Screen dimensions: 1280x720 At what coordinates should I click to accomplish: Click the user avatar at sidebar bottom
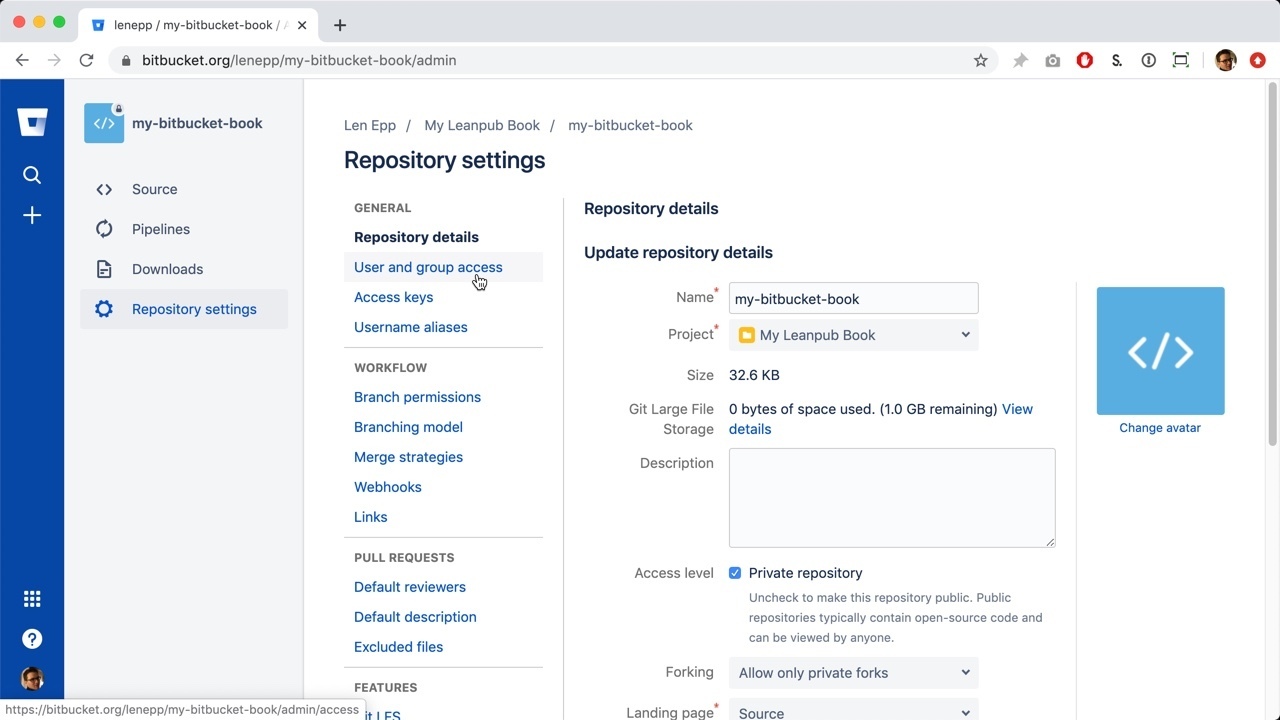32,679
